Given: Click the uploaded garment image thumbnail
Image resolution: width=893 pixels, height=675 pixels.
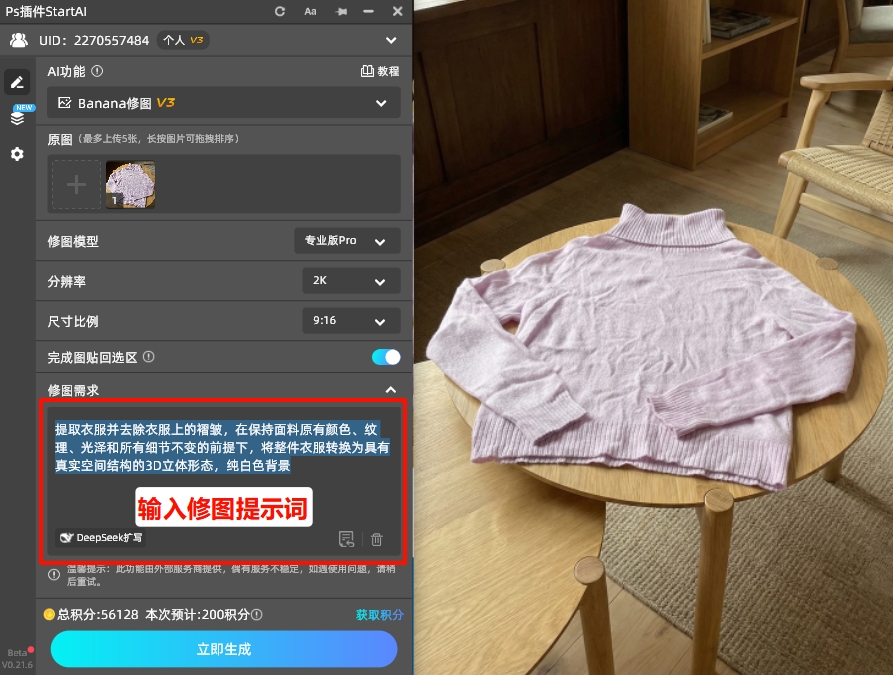Looking at the screenshot, I should click(130, 184).
